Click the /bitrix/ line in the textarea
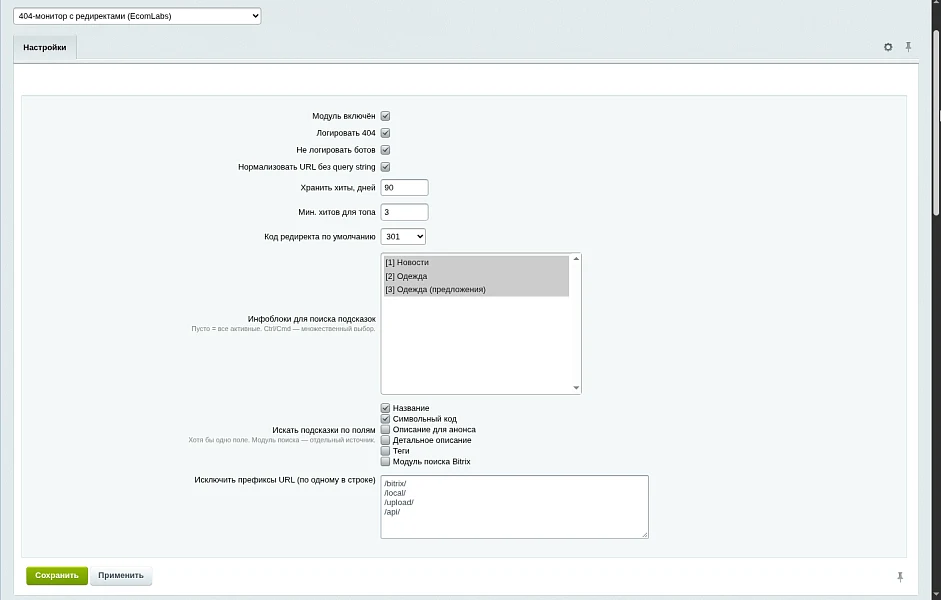 395,484
